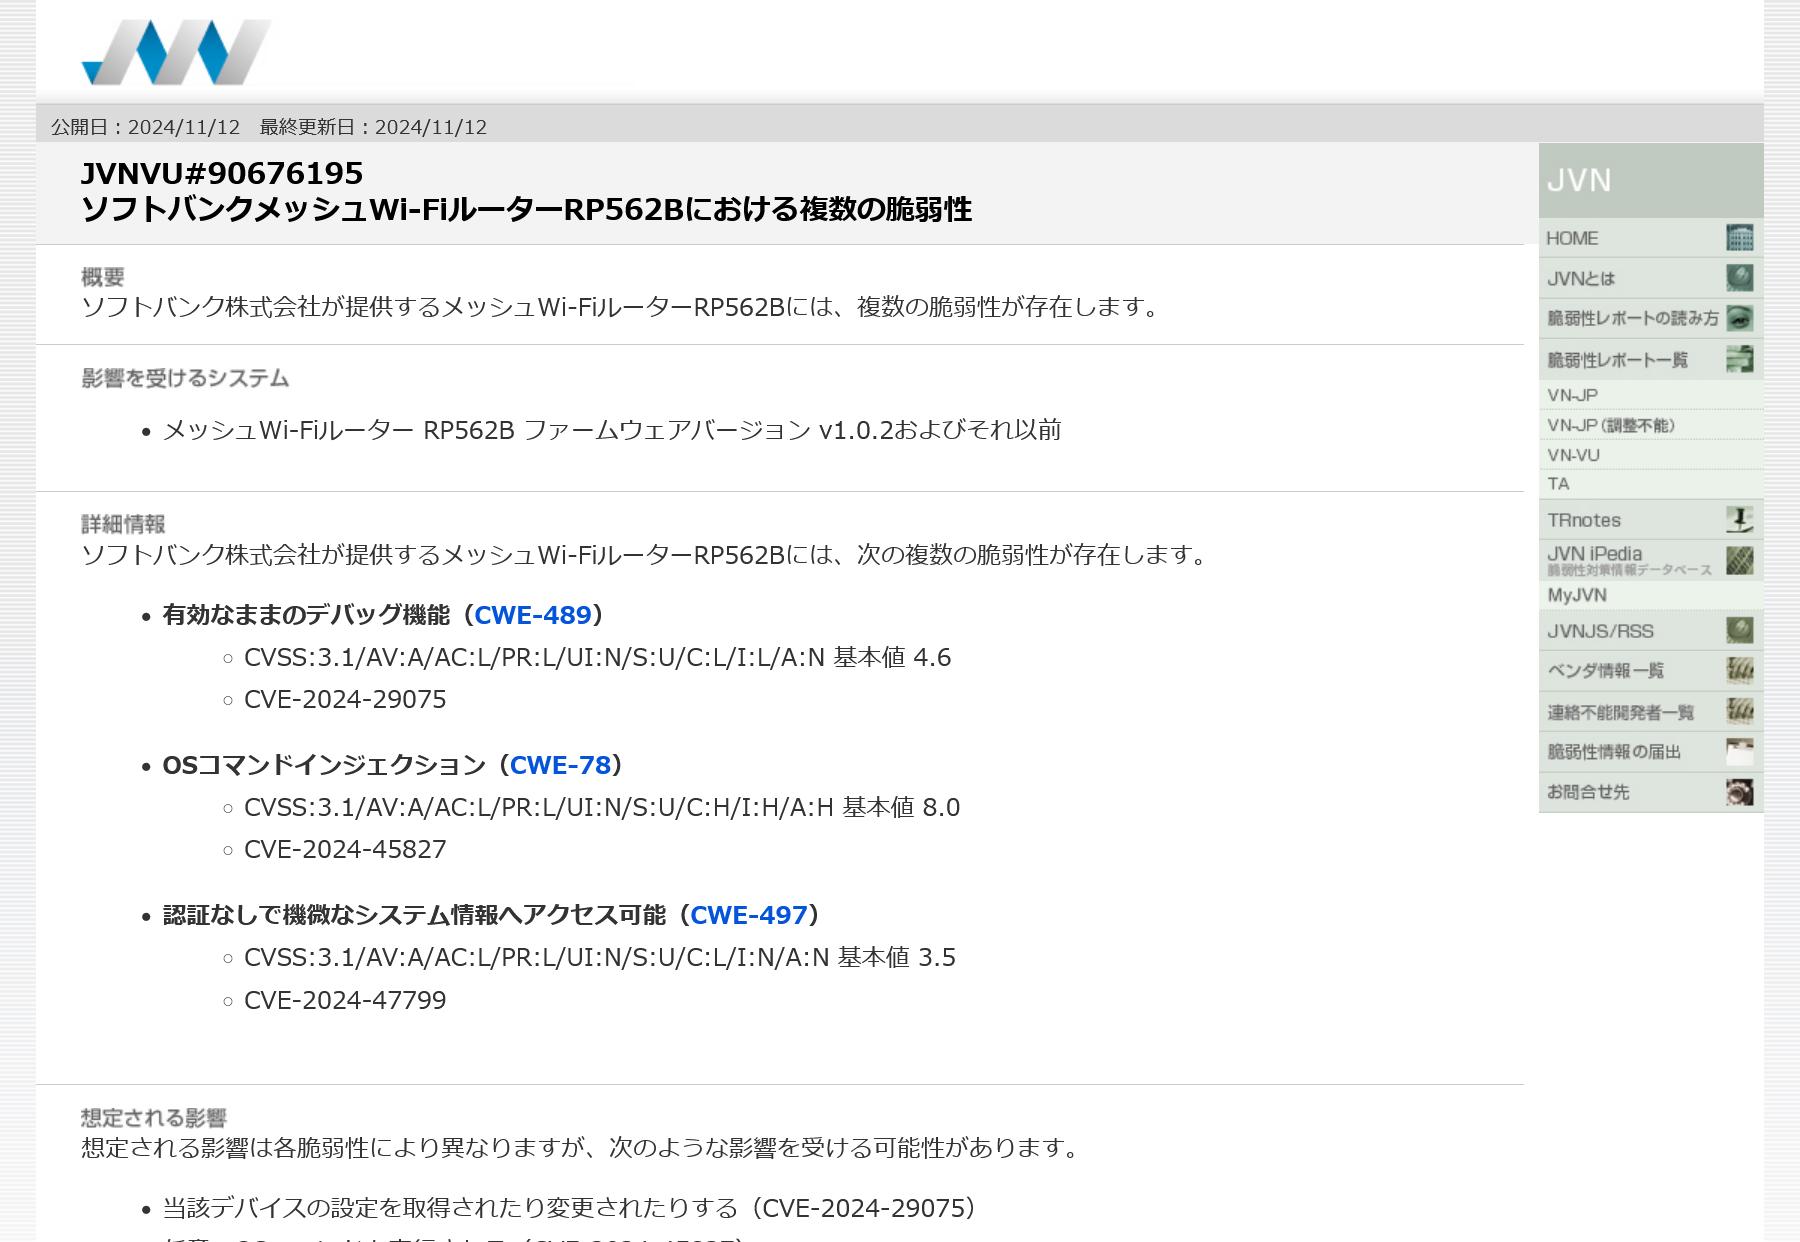The width and height of the screenshot is (1800, 1242).
Task: Click the icon beside ベンダ情報一覧
Action: click(1740, 670)
